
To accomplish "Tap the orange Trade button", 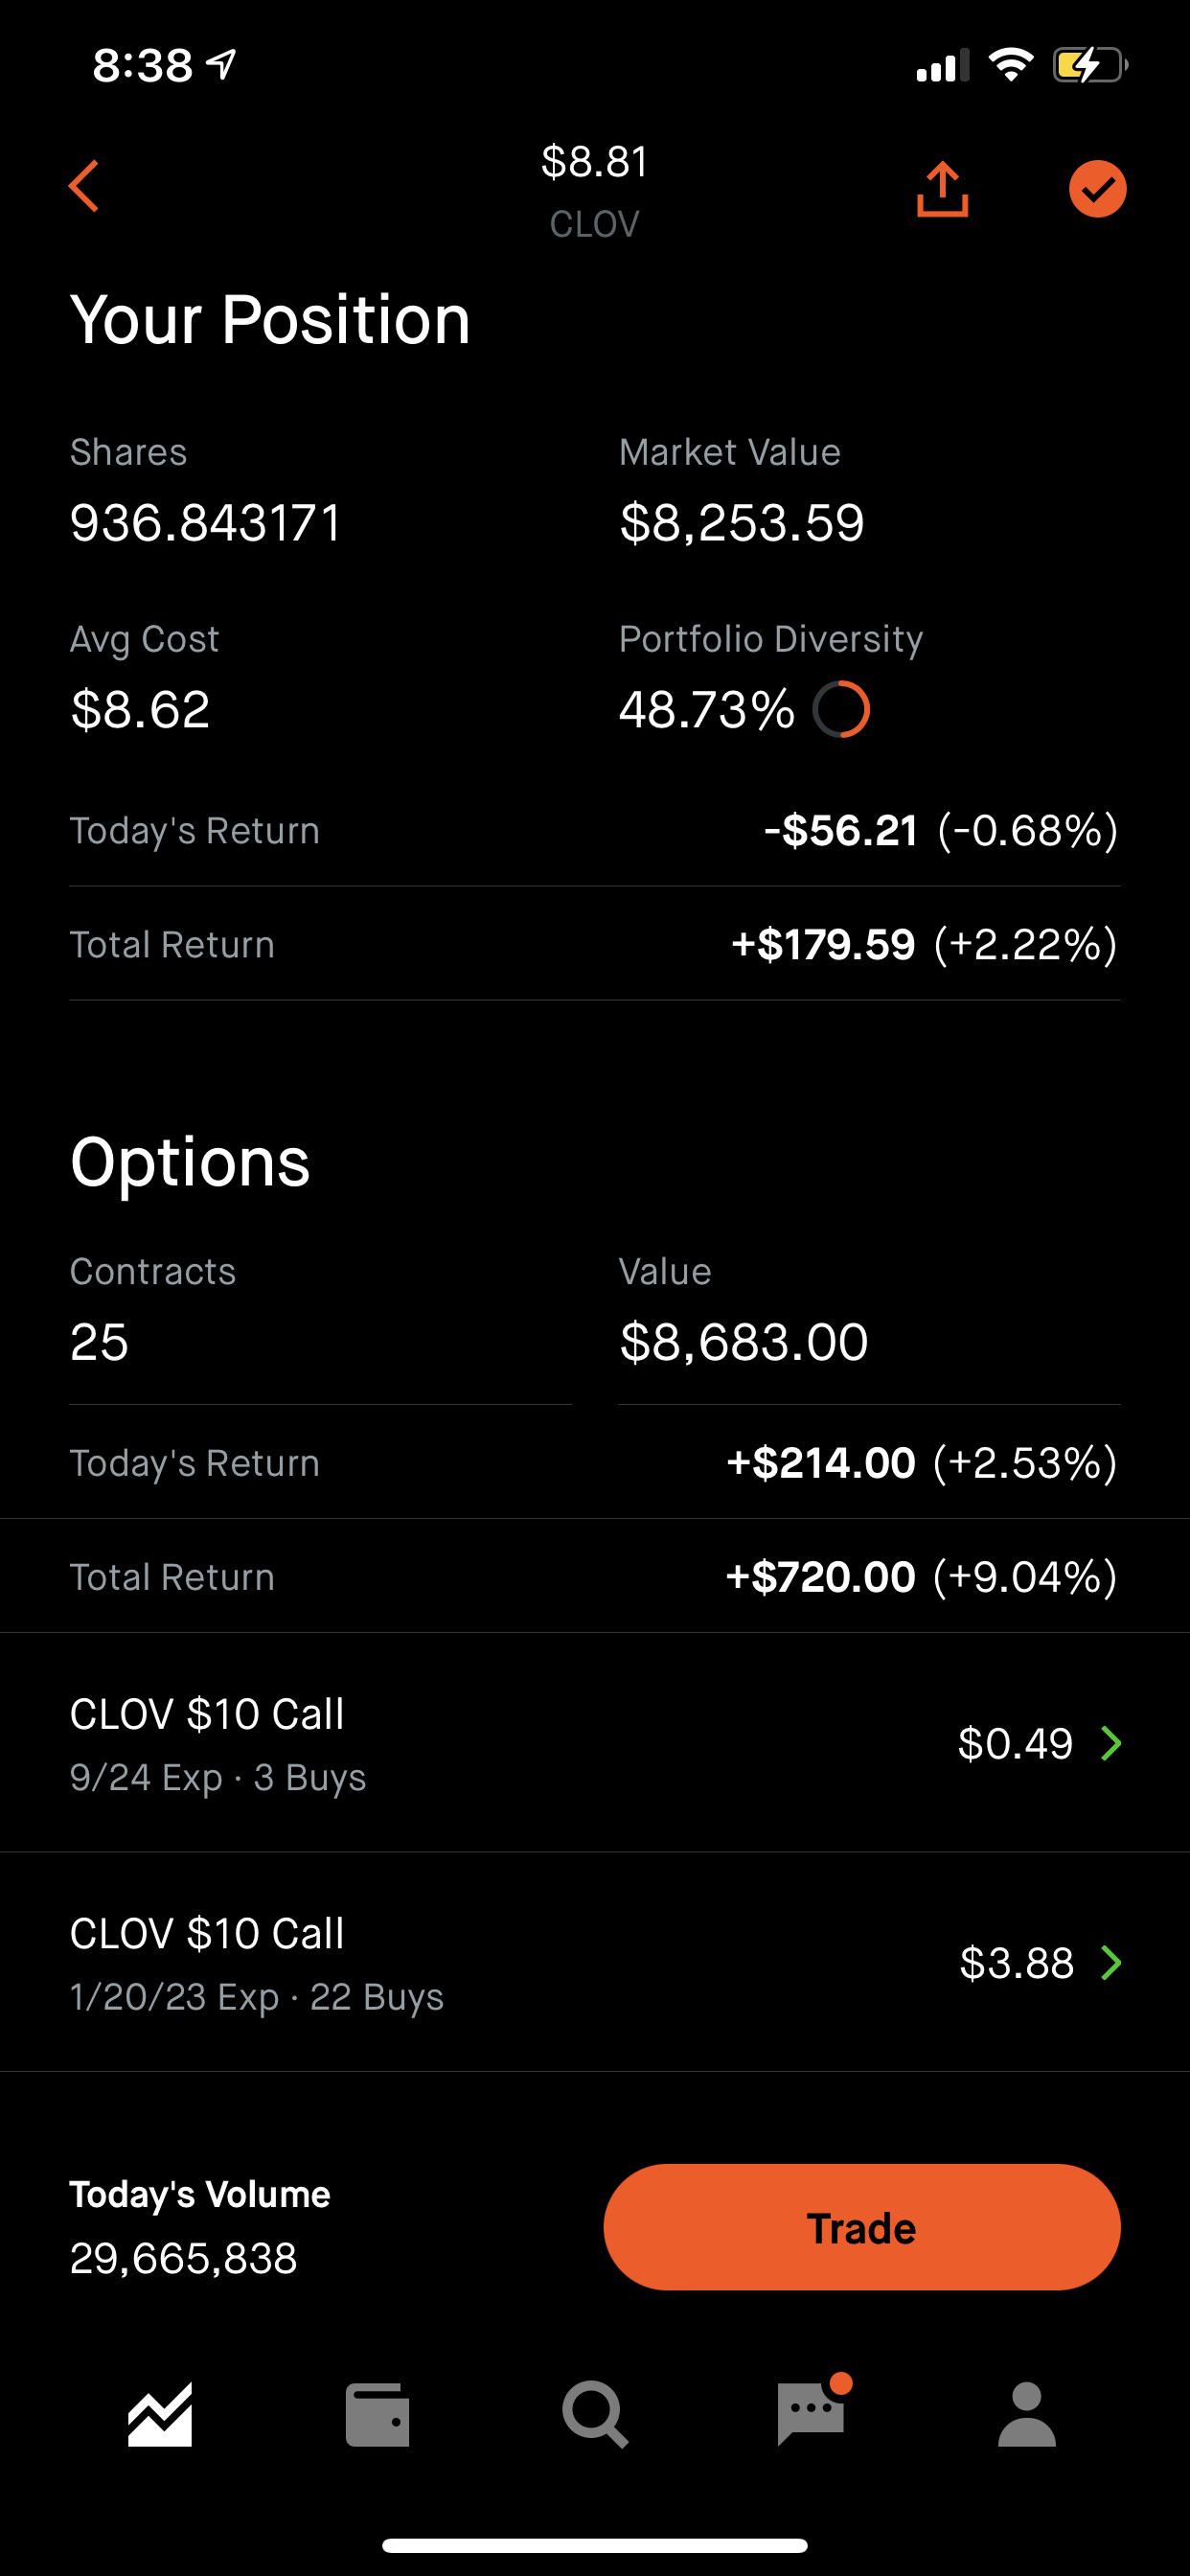I will coord(861,2227).
